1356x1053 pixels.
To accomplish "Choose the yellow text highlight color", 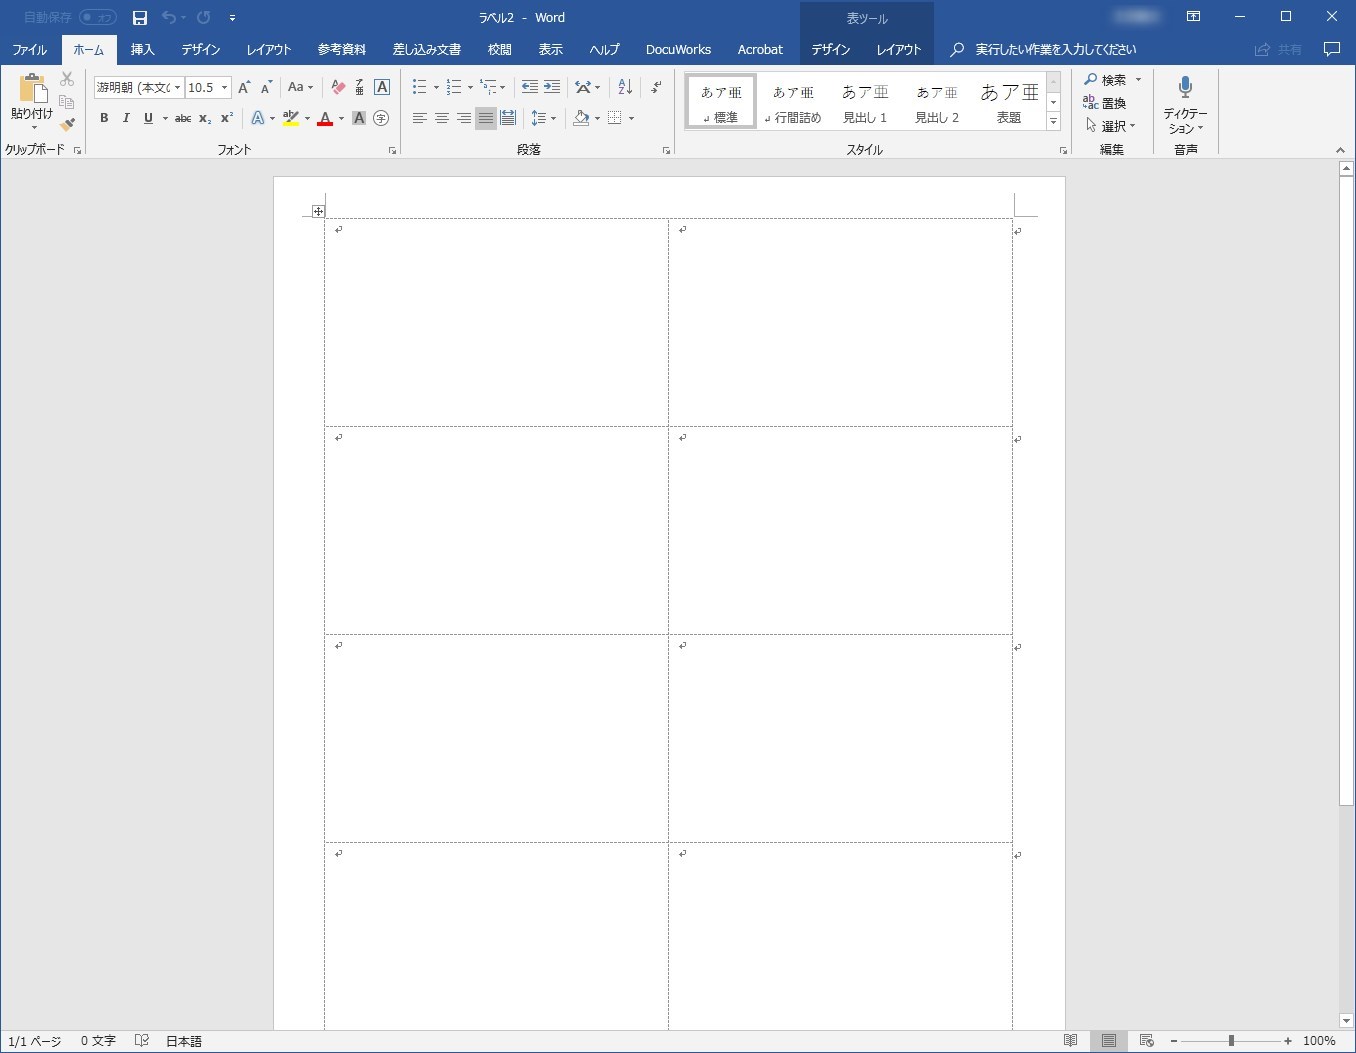I will [x=291, y=118].
